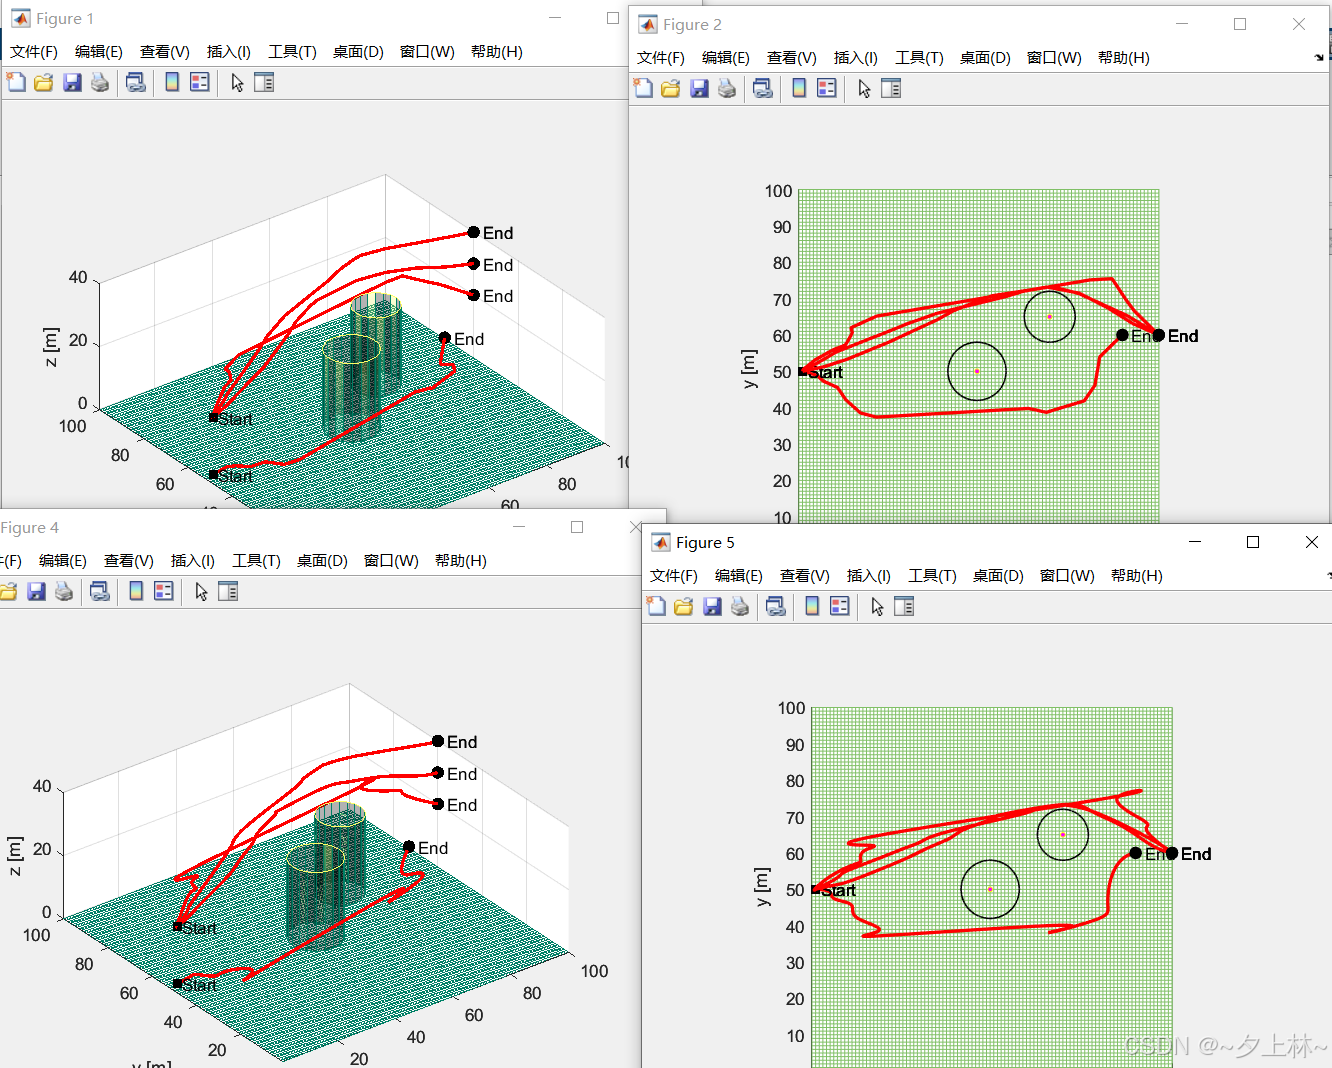The image size is (1332, 1068).
Task: Open file icon in Figure 2 toolbar
Action: click(x=670, y=88)
